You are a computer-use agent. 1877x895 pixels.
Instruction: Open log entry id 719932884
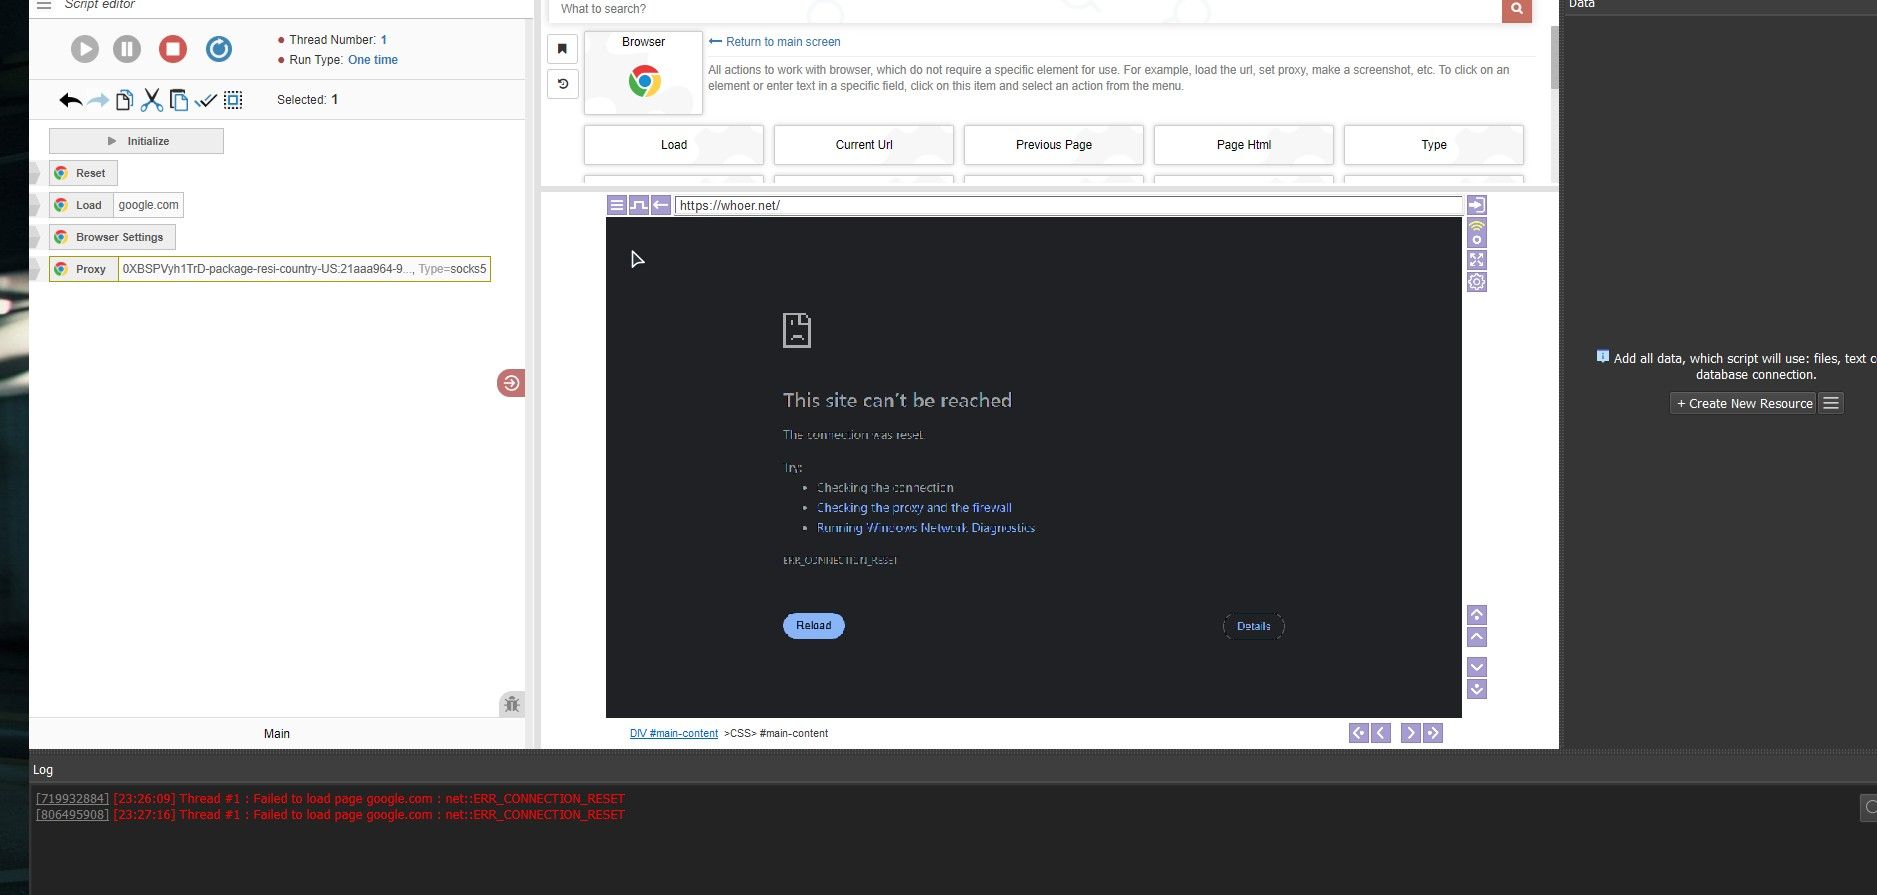pos(72,799)
